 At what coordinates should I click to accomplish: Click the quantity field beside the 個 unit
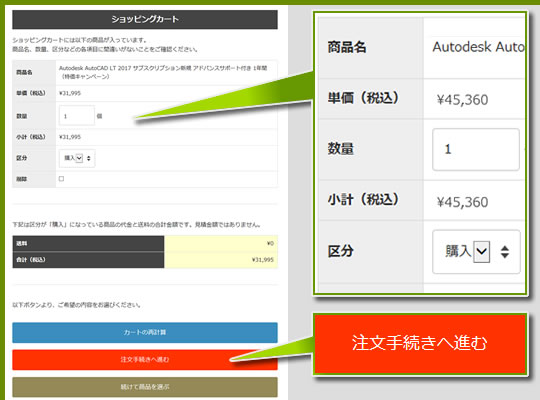click(76, 116)
